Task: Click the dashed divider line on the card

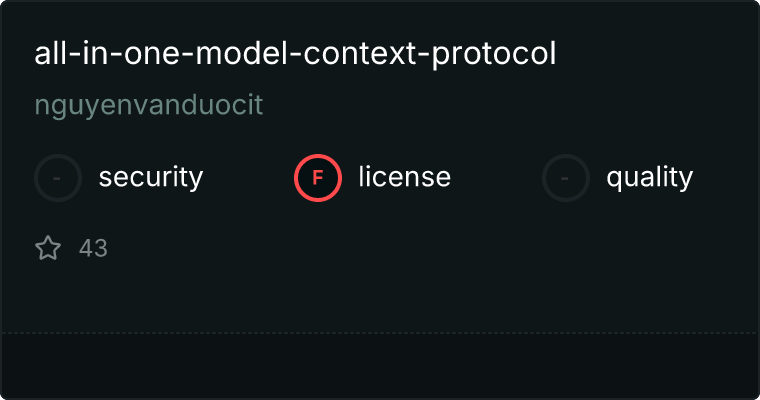Action: point(380,333)
